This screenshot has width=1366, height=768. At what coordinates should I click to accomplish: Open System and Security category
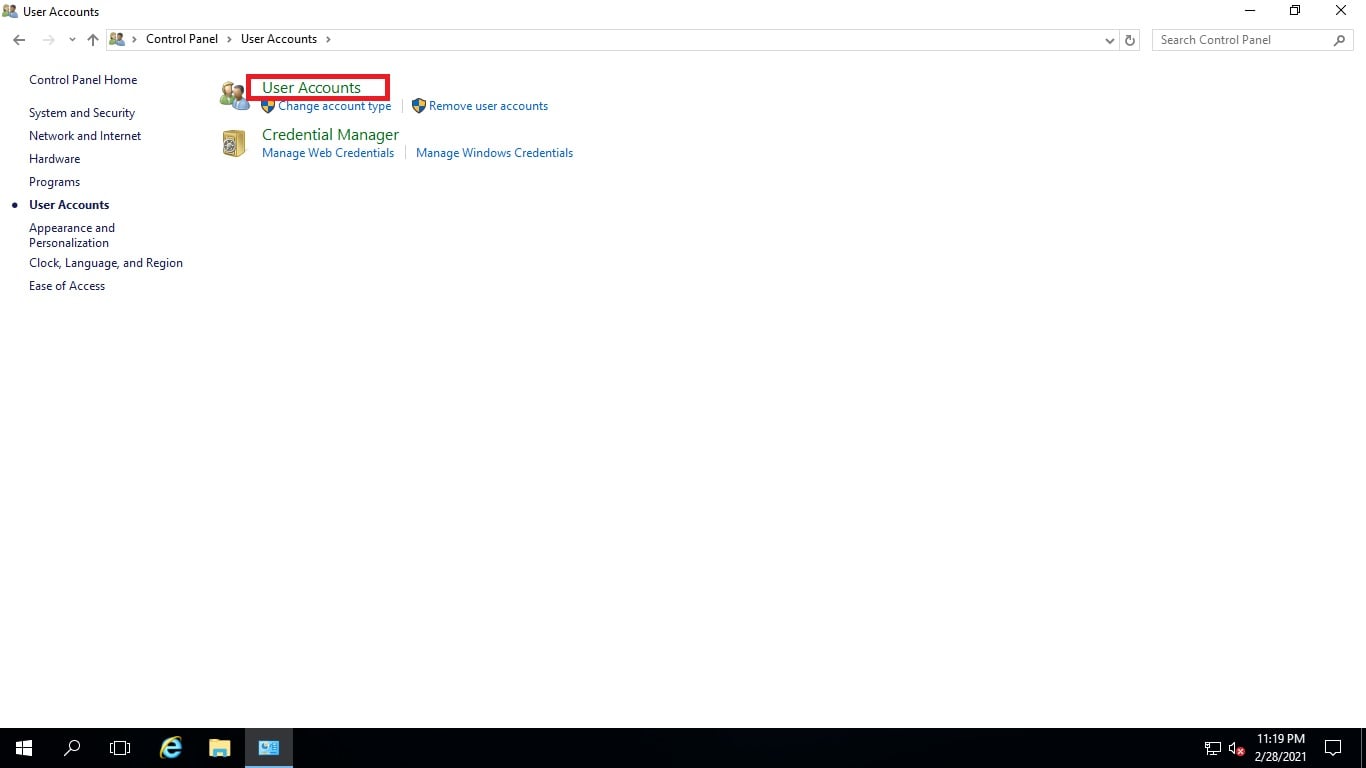coord(82,113)
